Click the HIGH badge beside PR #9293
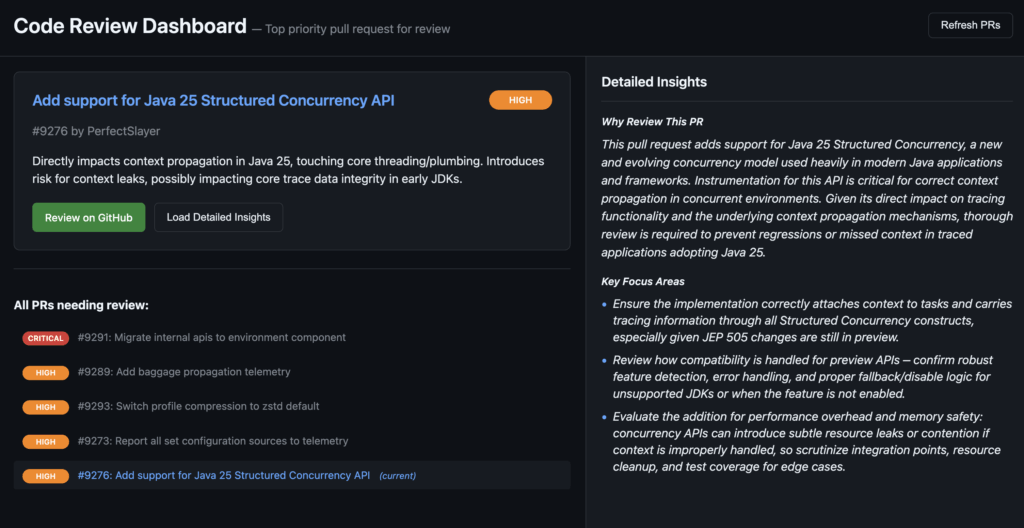Image resolution: width=1024 pixels, height=528 pixels. (x=46, y=407)
